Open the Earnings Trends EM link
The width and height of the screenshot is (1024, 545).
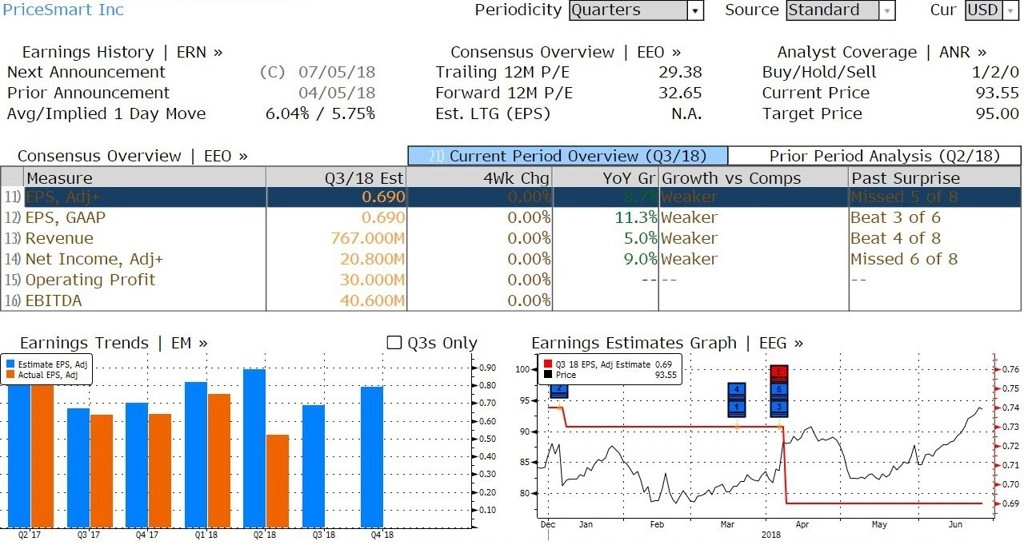(114, 343)
